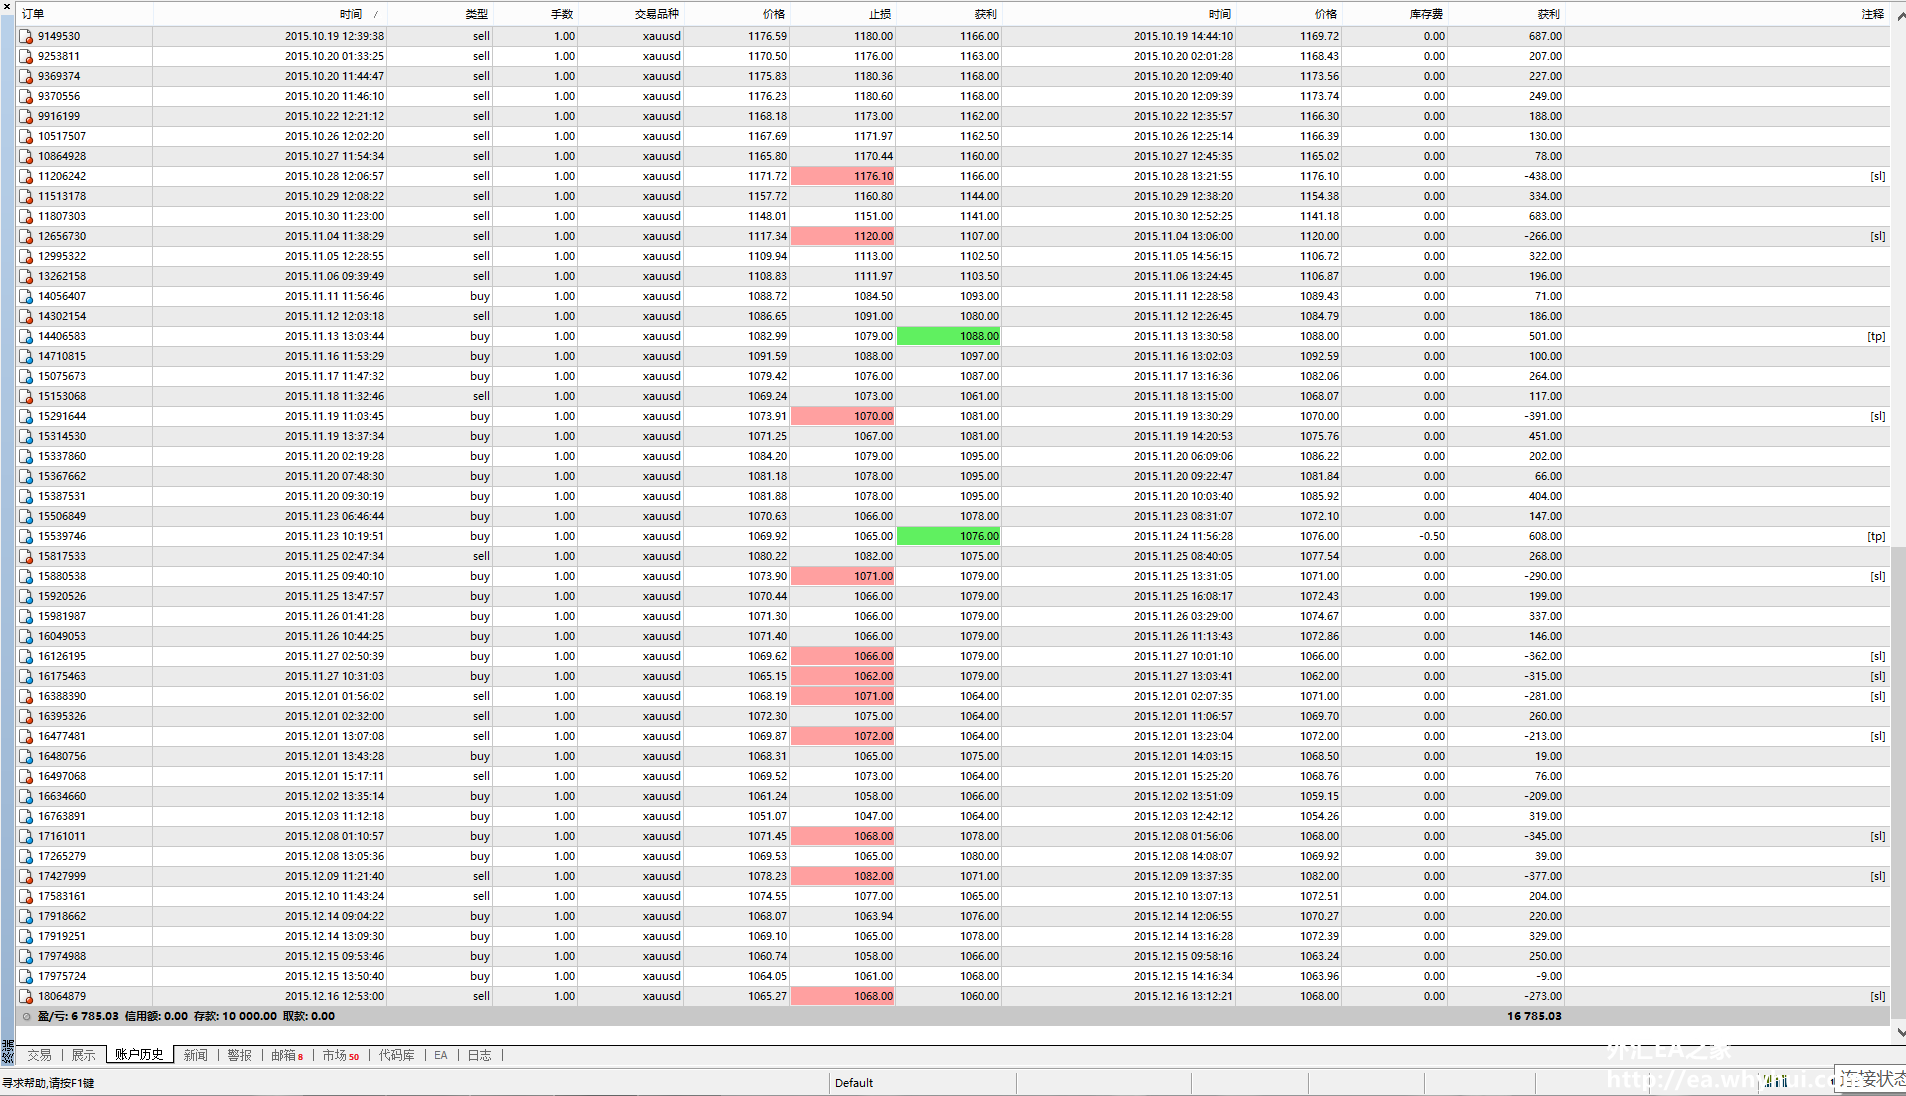Select the icon beside order 17918662

pyautogui.click(x=26, y=916)
